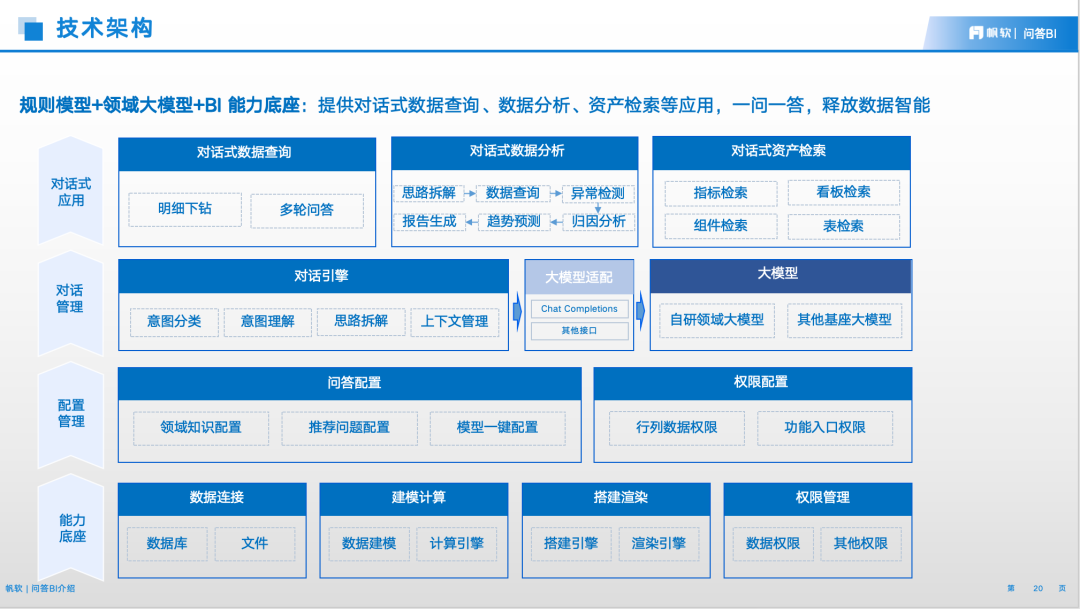Select the 意图分类 box
Viewport: 1080px width, 609px height.
[x=174, y=322]
